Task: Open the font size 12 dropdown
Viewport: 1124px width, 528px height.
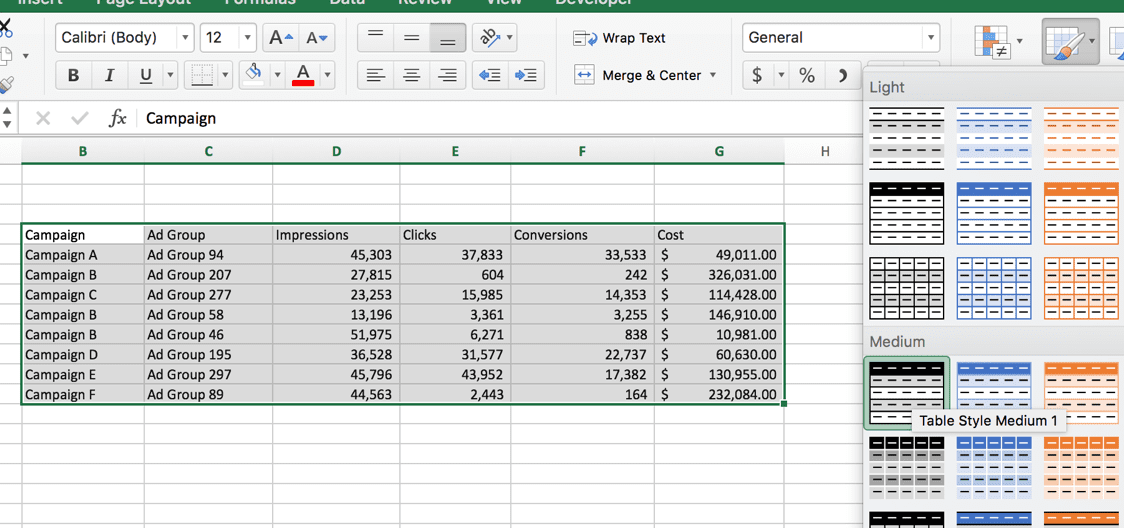Action: [x=228, y=38]
